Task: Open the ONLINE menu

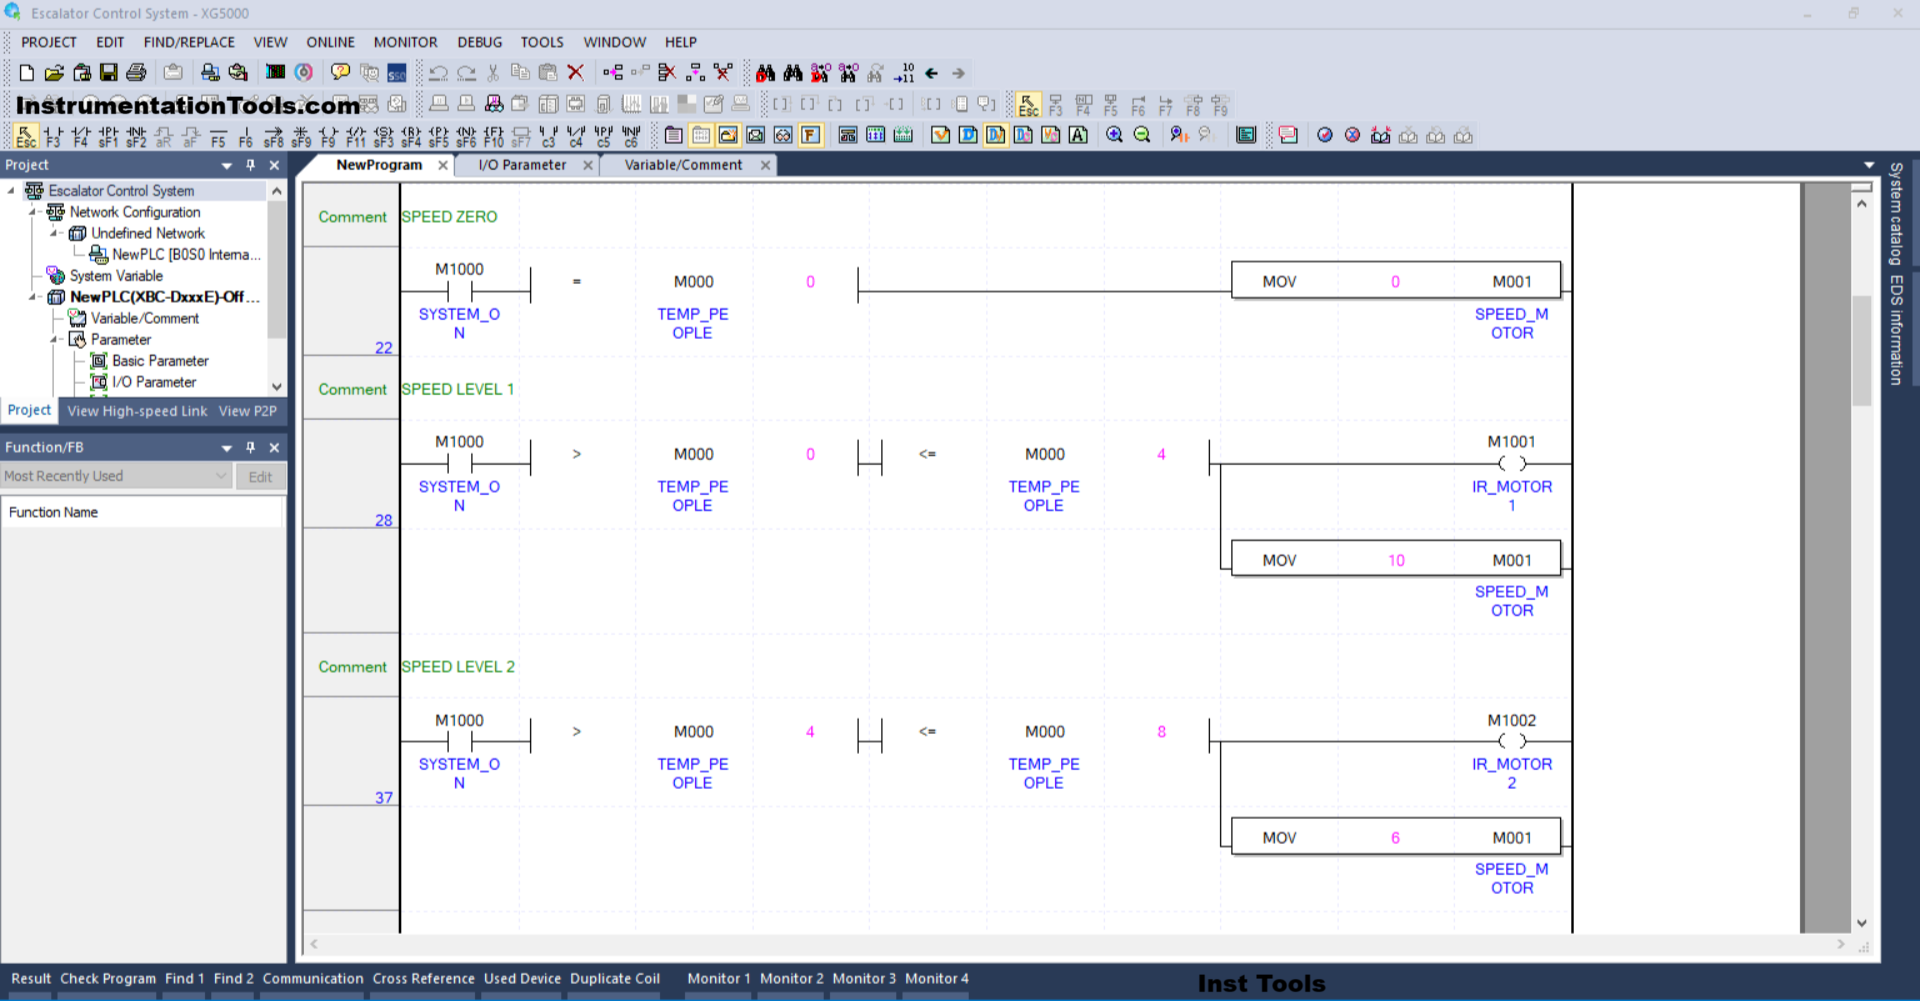Action: [330, 42]
